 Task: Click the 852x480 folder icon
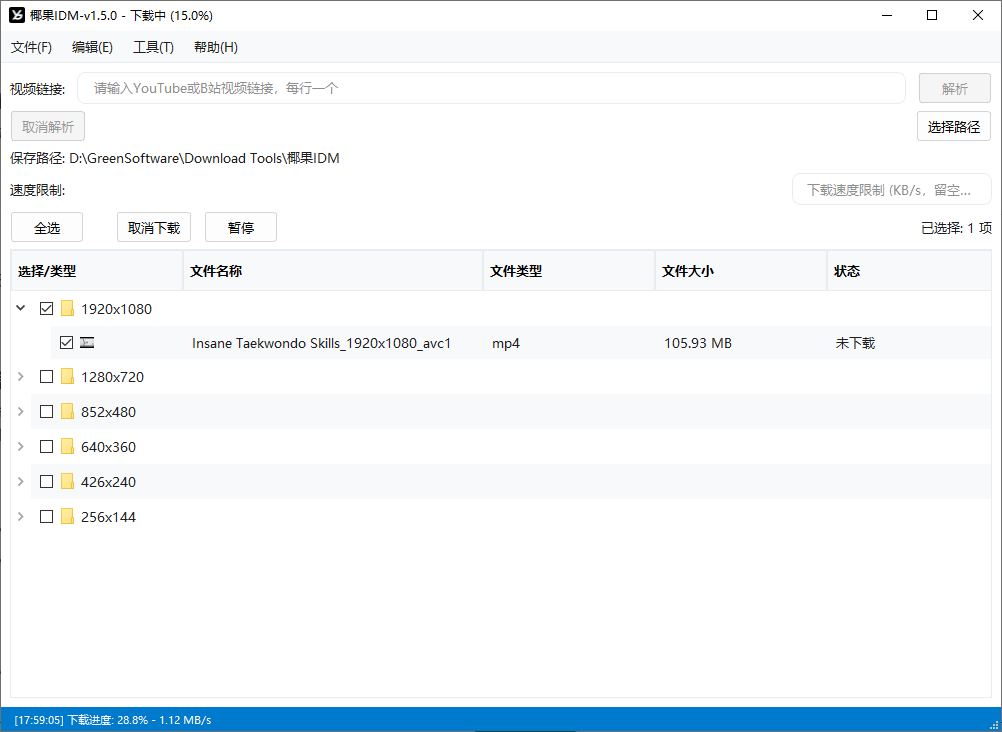pyautogui.click(x=68, y=412)
